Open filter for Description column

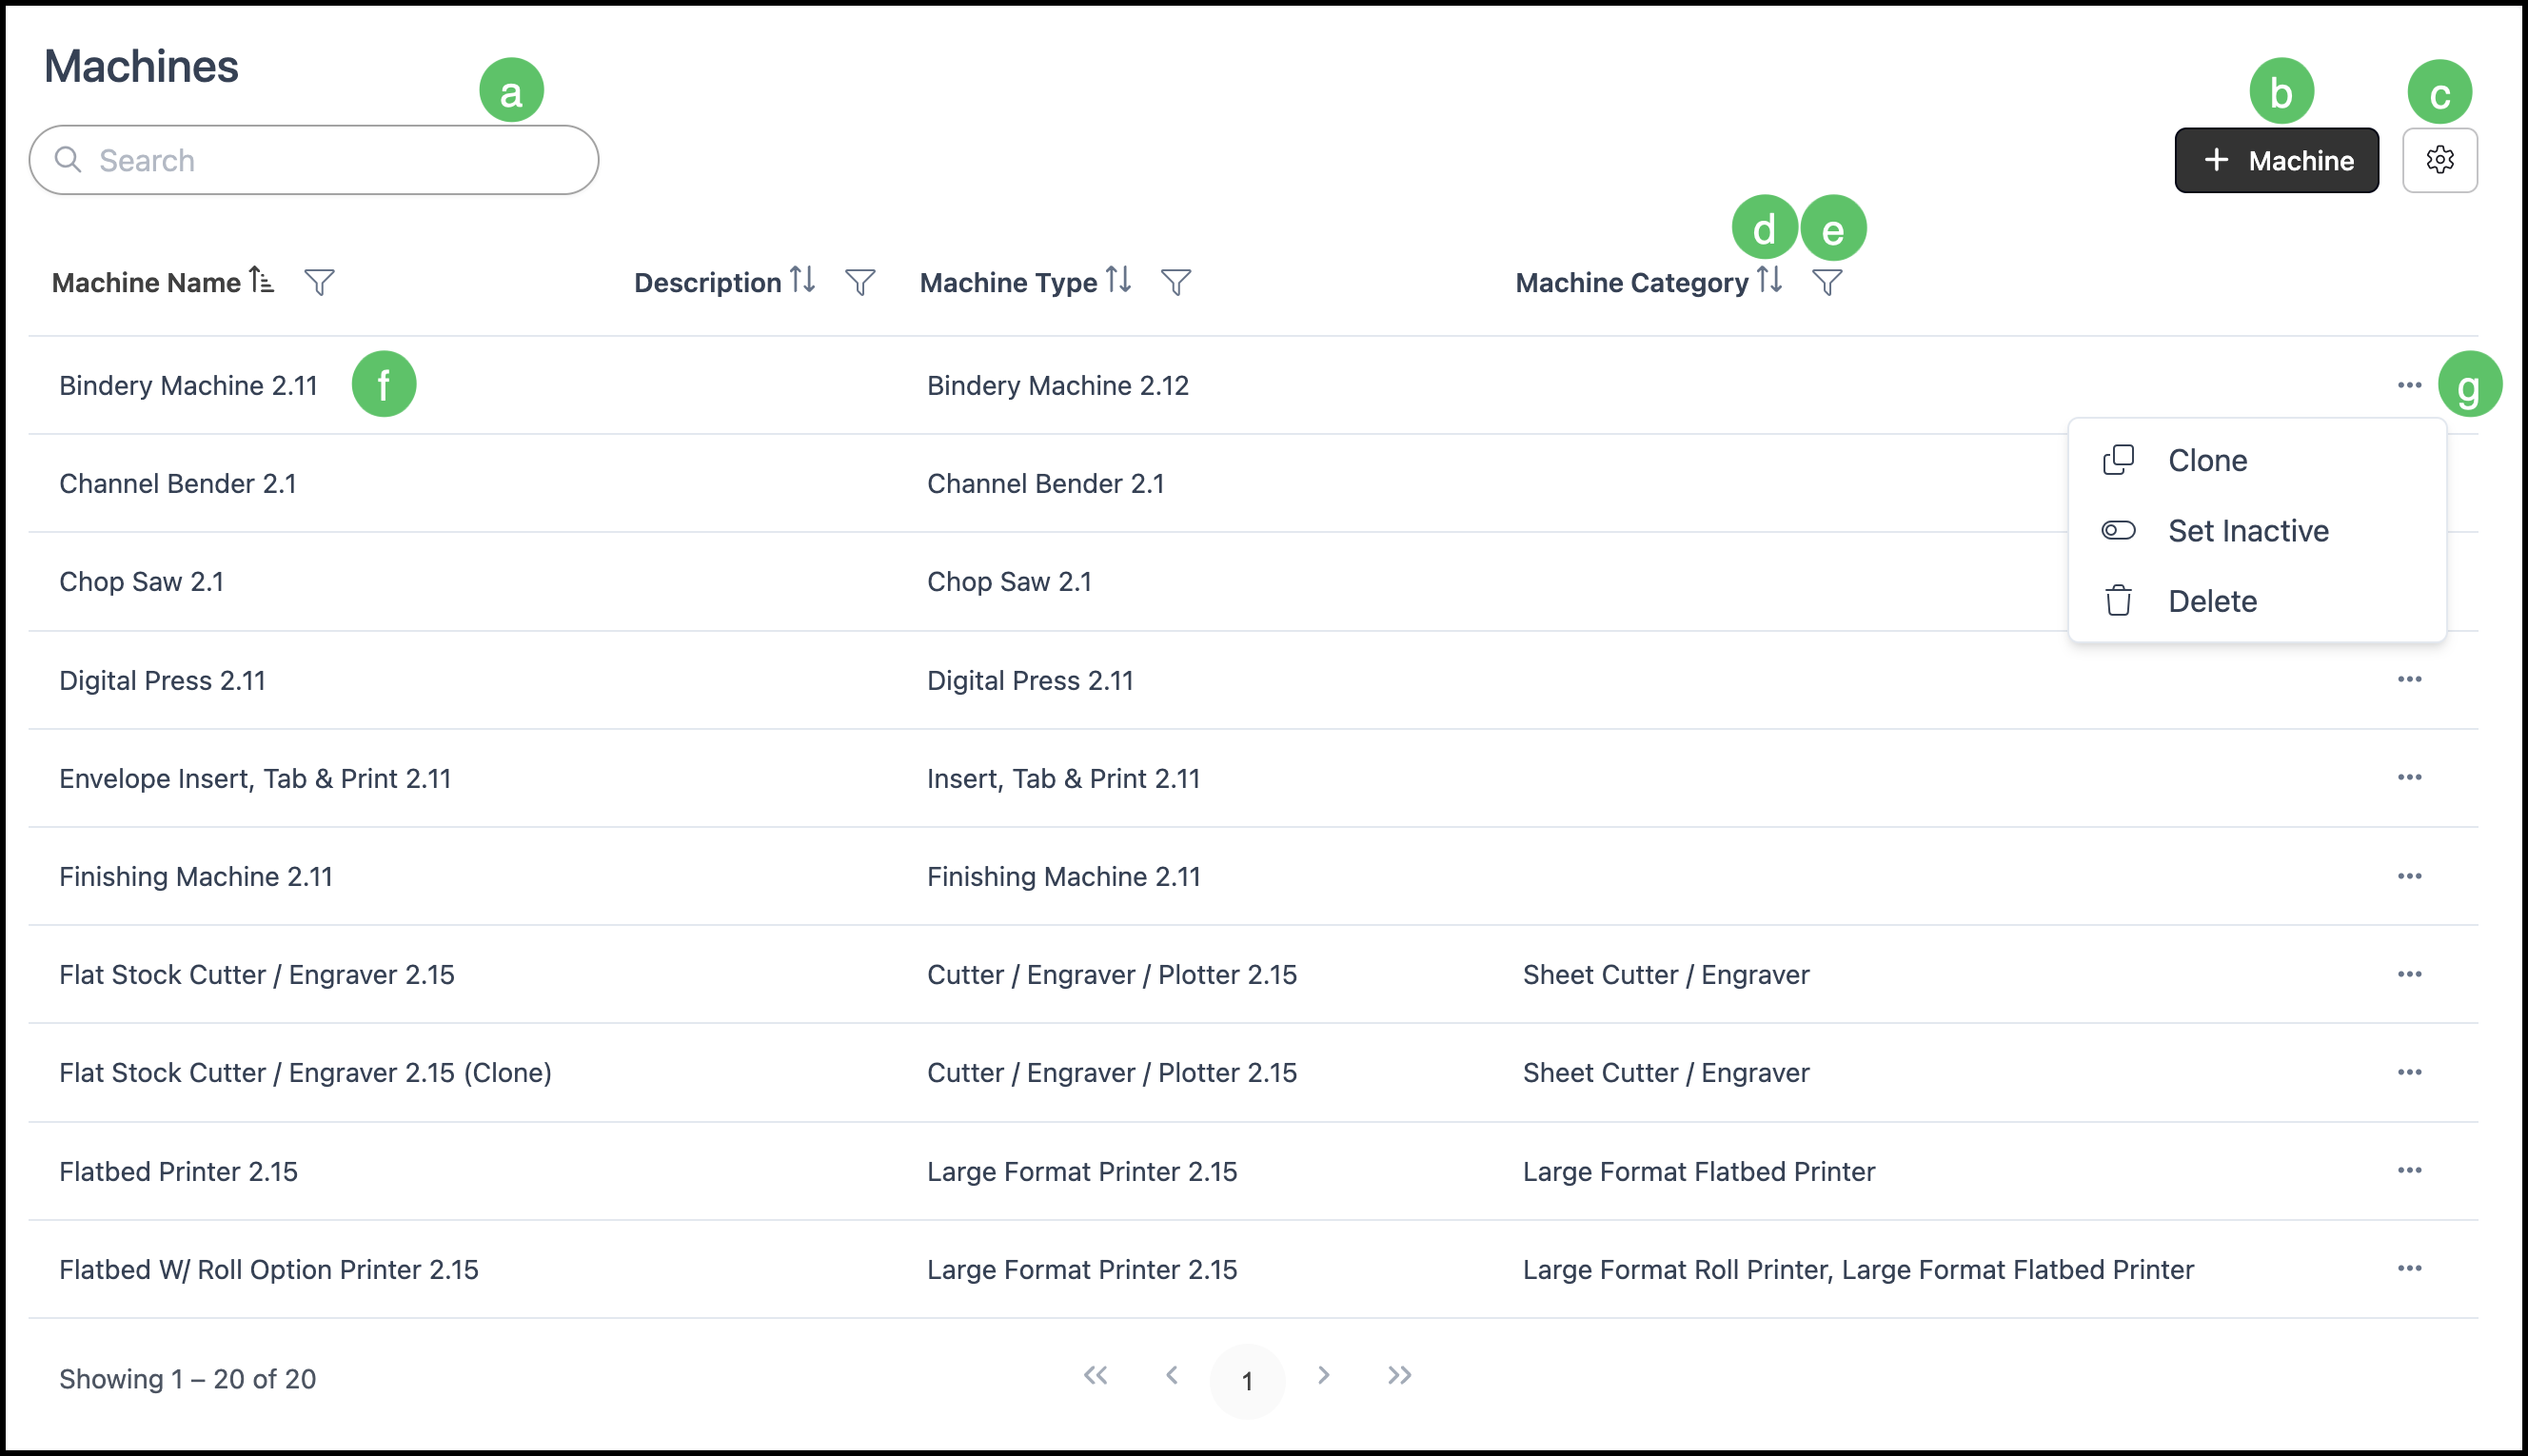(860, 283)
